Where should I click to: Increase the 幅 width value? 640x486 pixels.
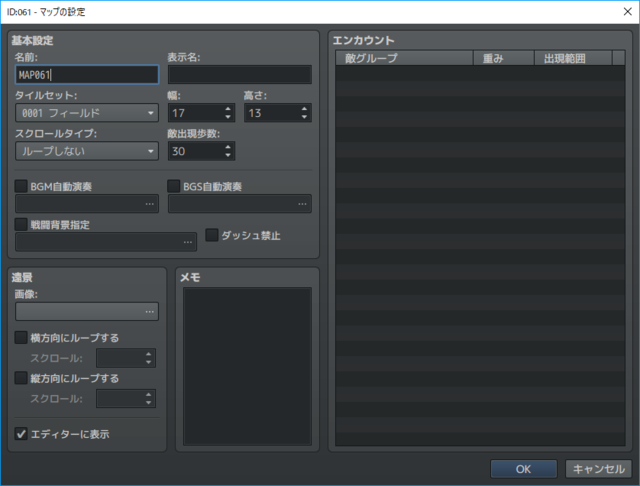(228, 109)
